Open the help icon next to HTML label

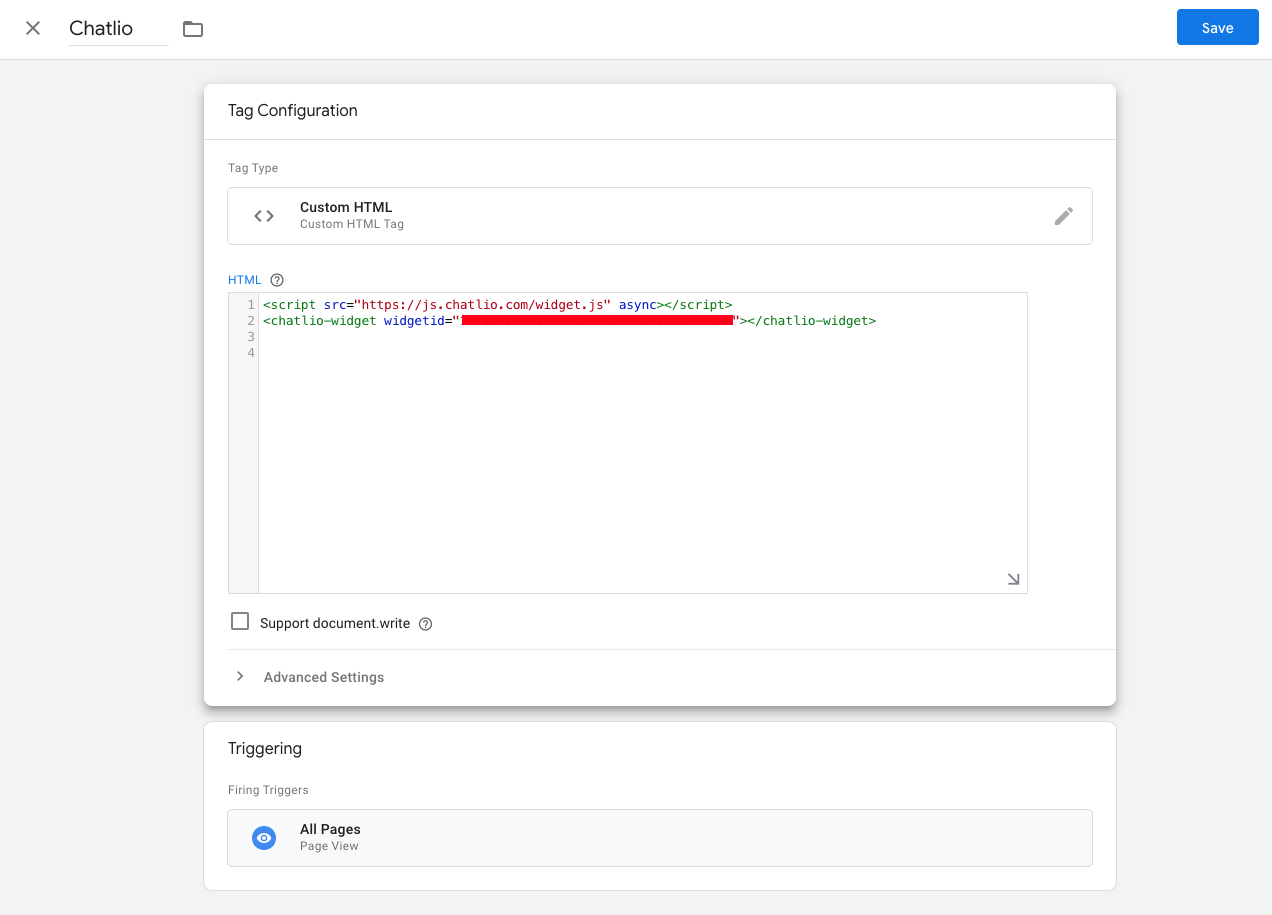click(277, 280)
